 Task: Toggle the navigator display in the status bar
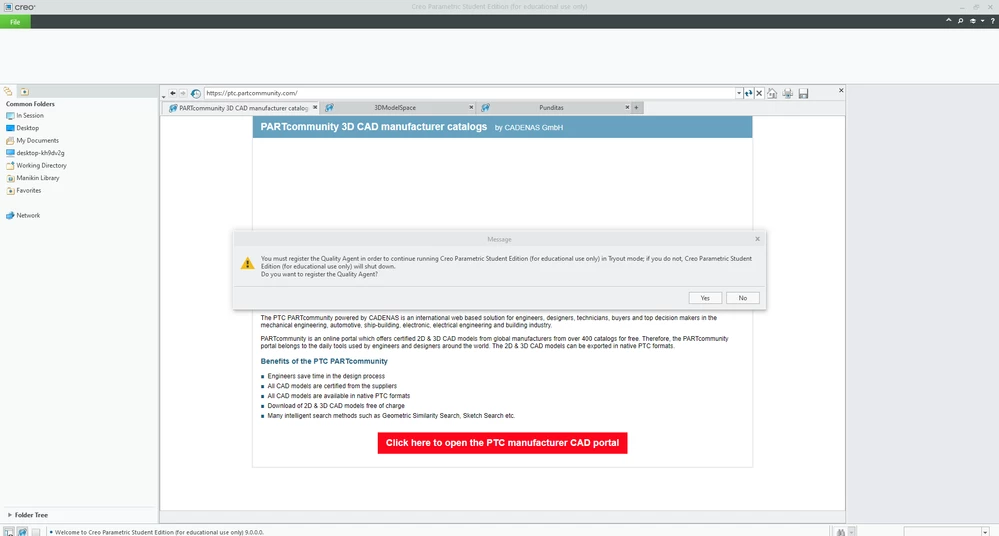coord(8,532)
